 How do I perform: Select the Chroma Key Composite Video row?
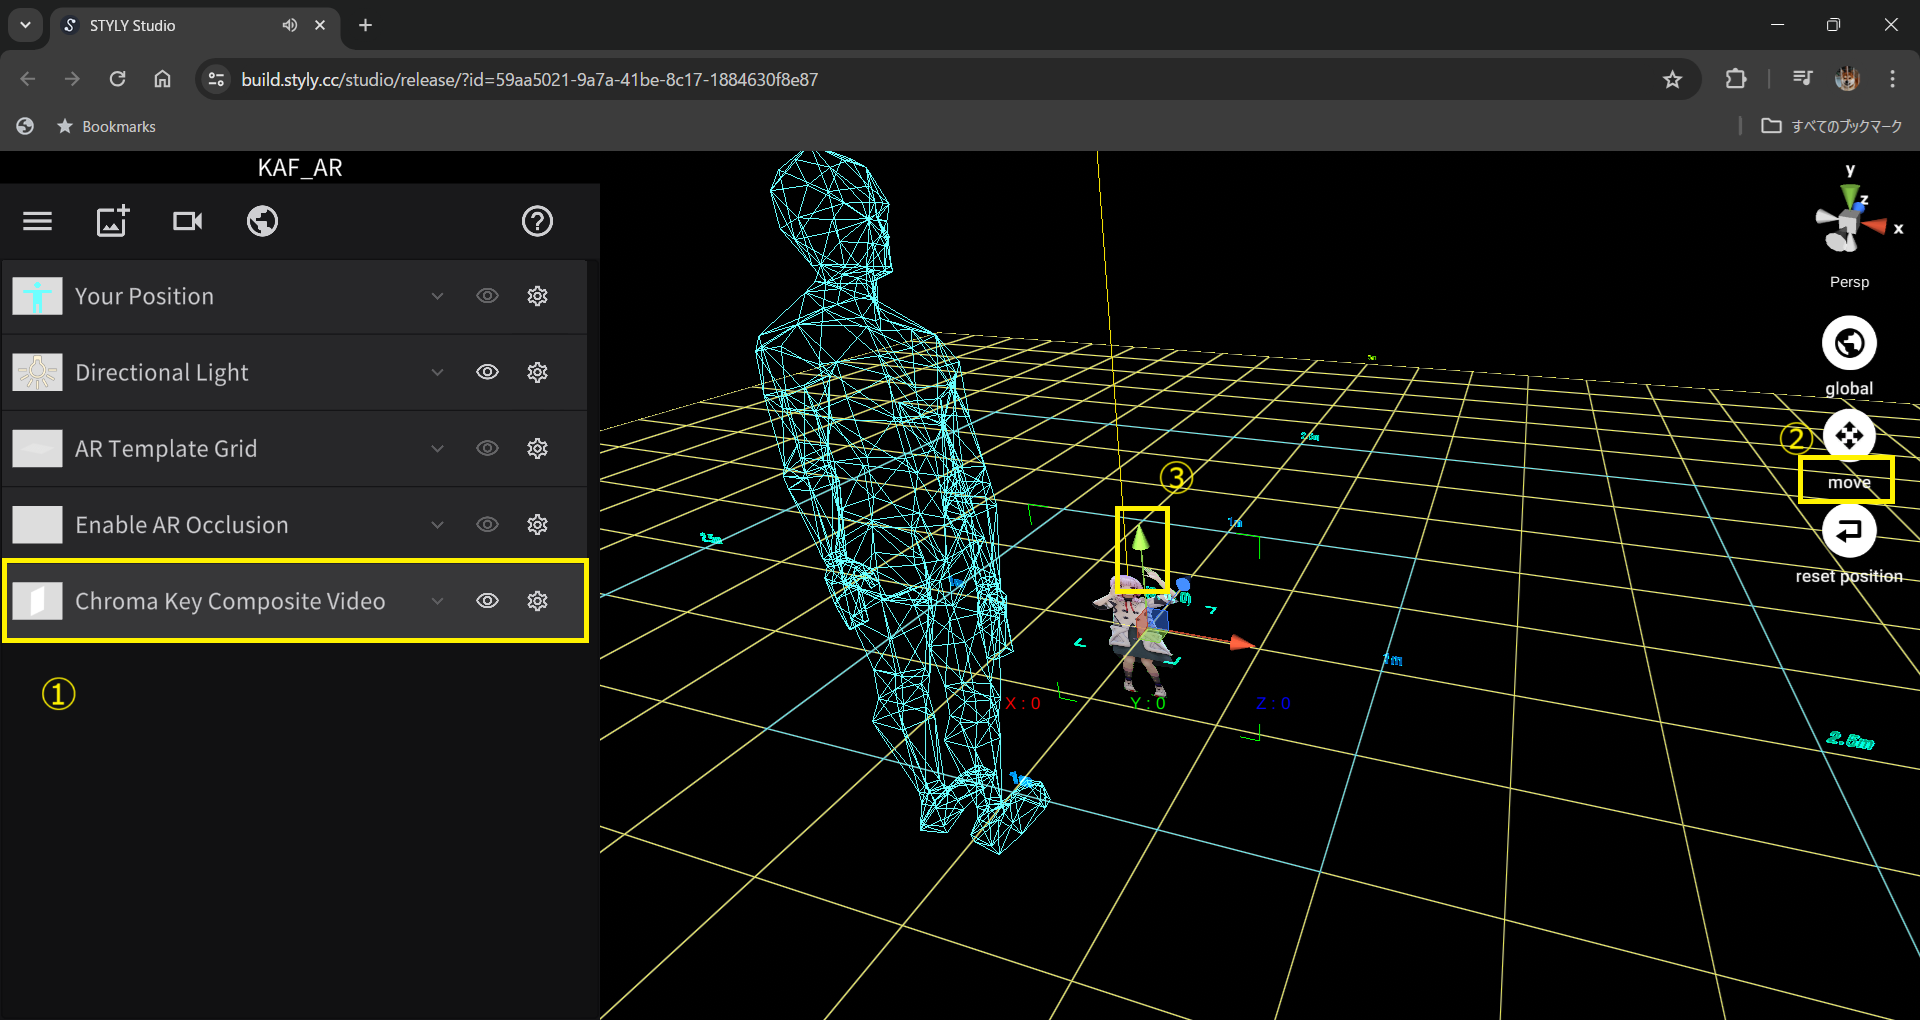295,601
